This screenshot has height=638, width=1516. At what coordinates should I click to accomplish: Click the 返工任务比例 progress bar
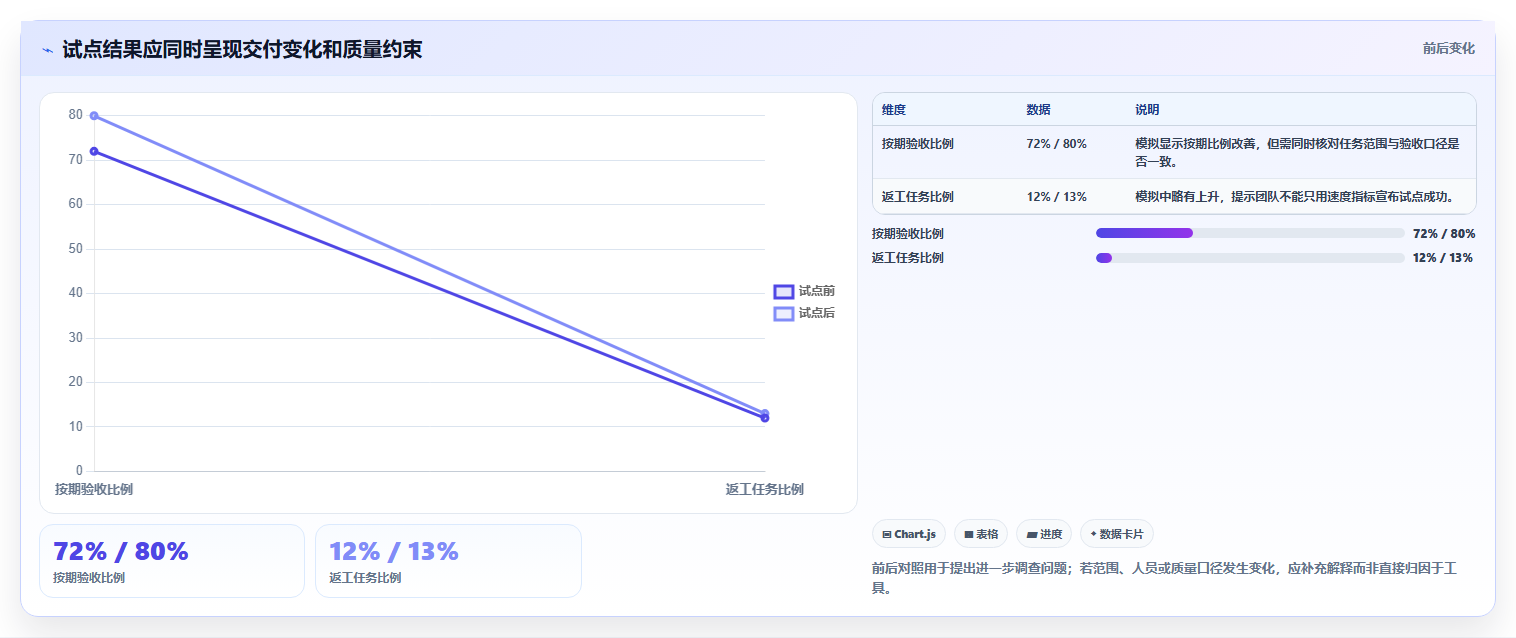(1250, 258)
